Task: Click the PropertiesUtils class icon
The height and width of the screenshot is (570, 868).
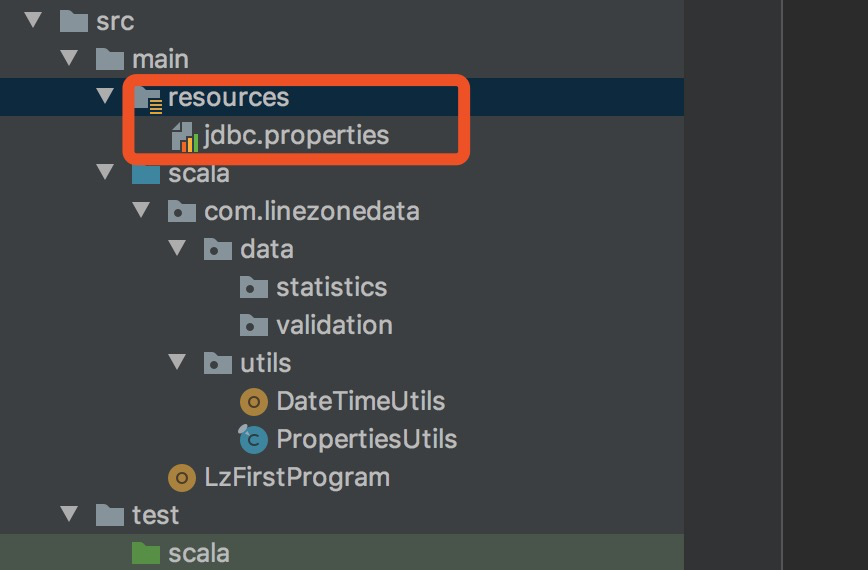Action: point(254,438)
